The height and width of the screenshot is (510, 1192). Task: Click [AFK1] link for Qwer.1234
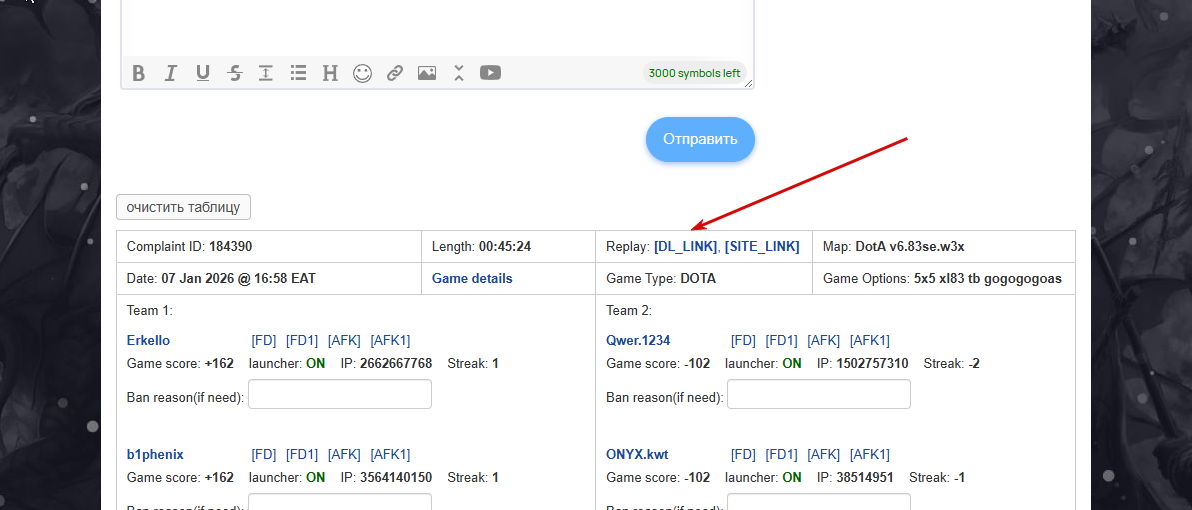(x=870, y=341)
